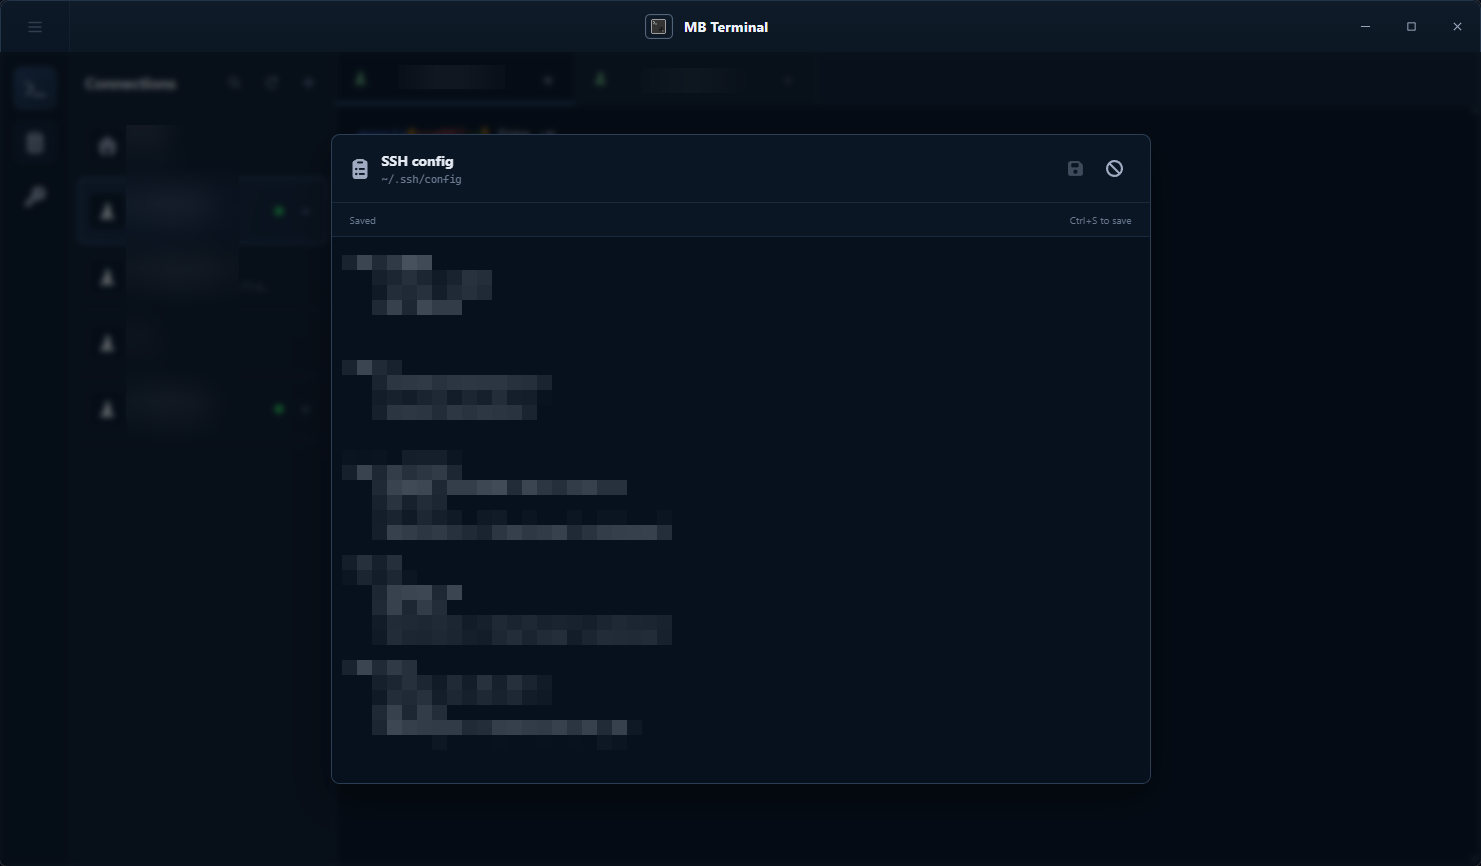The image size is (1481, 866).
Task: Click the 'Ctrl+S to save' hint
Action: click(x=1100, y=221)
